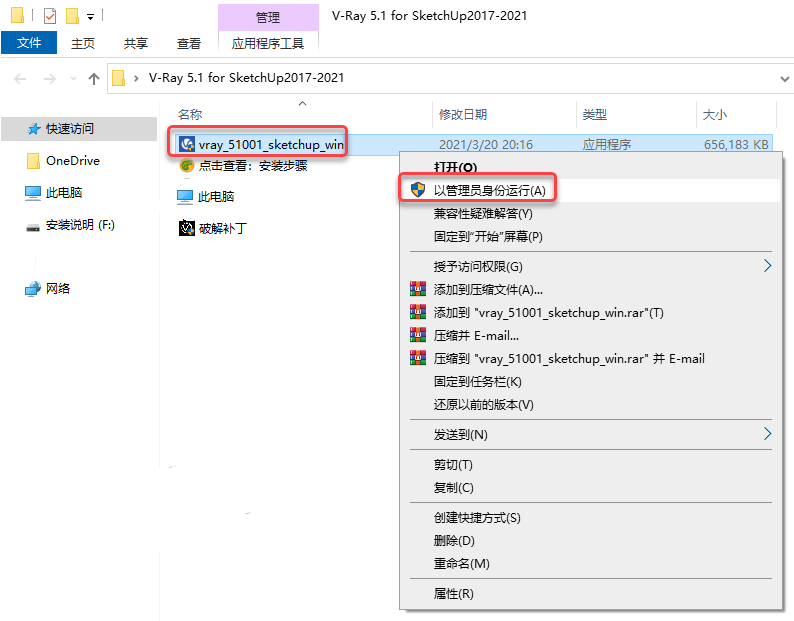Select the 点击查看：安装步骤 file
The height and width of the screenshot is (621, 794).
coord(253,166)
